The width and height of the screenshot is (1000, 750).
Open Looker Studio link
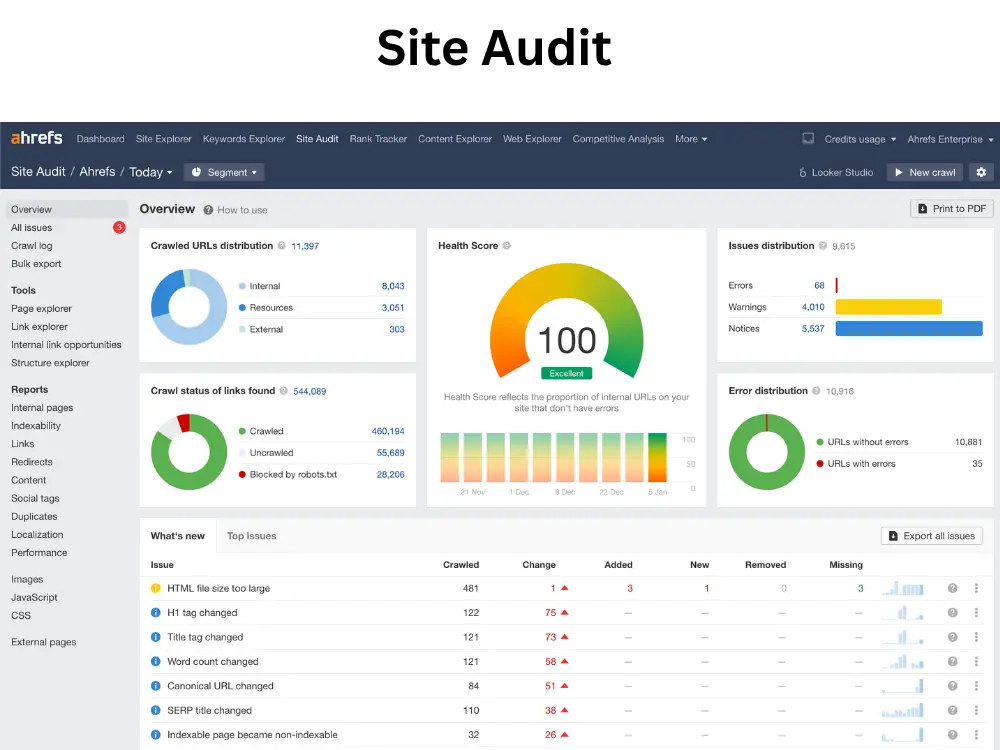pyautogui.click(x=835, y=172)
